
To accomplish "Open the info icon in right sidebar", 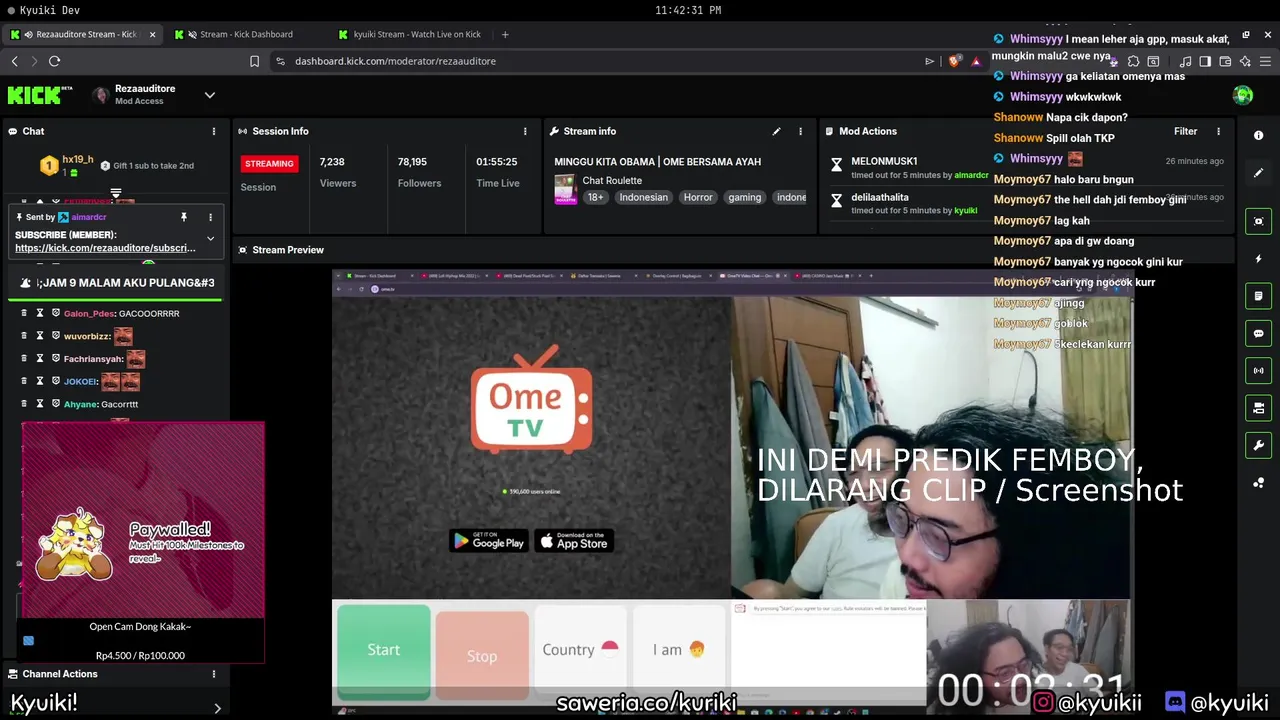I will (1258, 135).
